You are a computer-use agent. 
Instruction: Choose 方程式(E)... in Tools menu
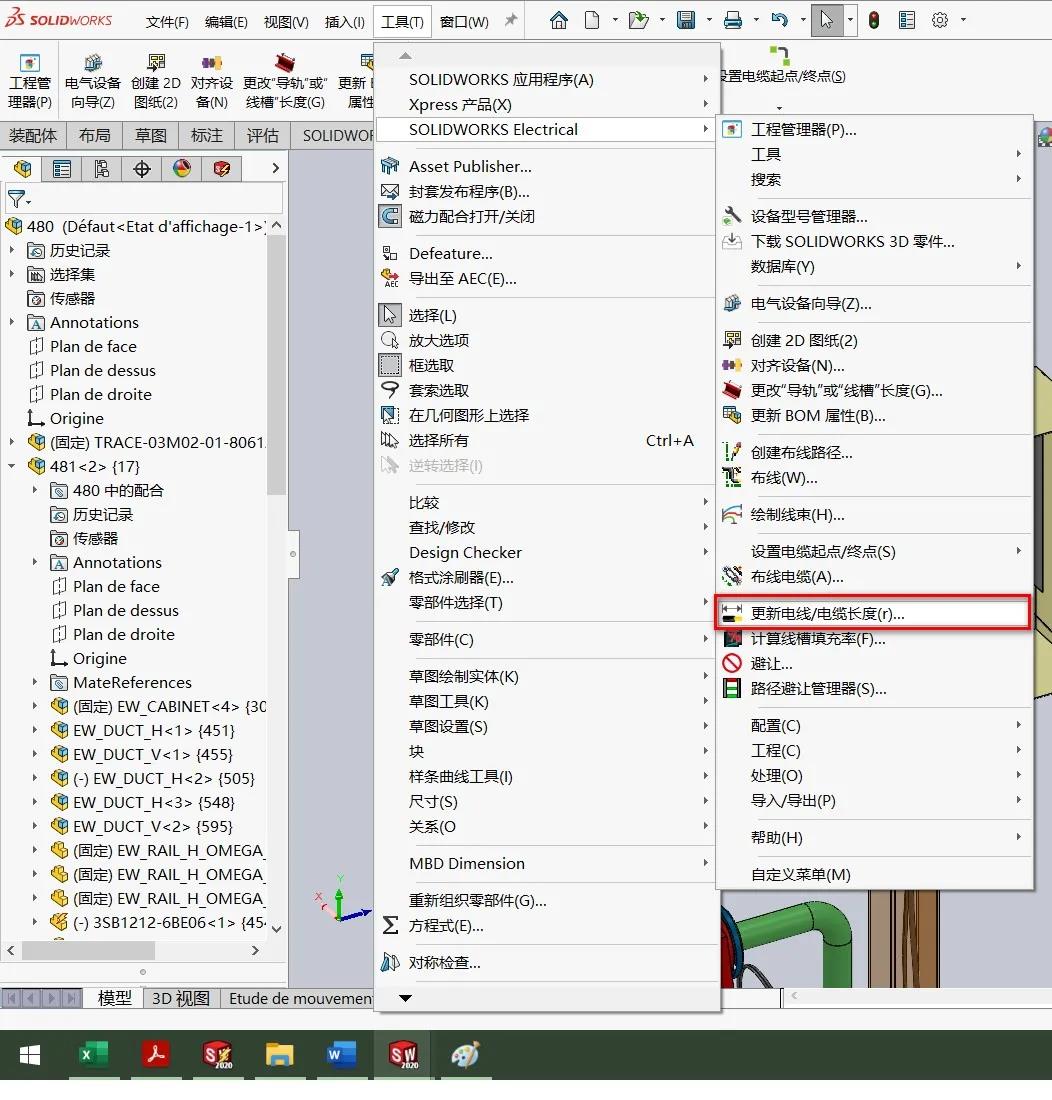tap(544, 926)
